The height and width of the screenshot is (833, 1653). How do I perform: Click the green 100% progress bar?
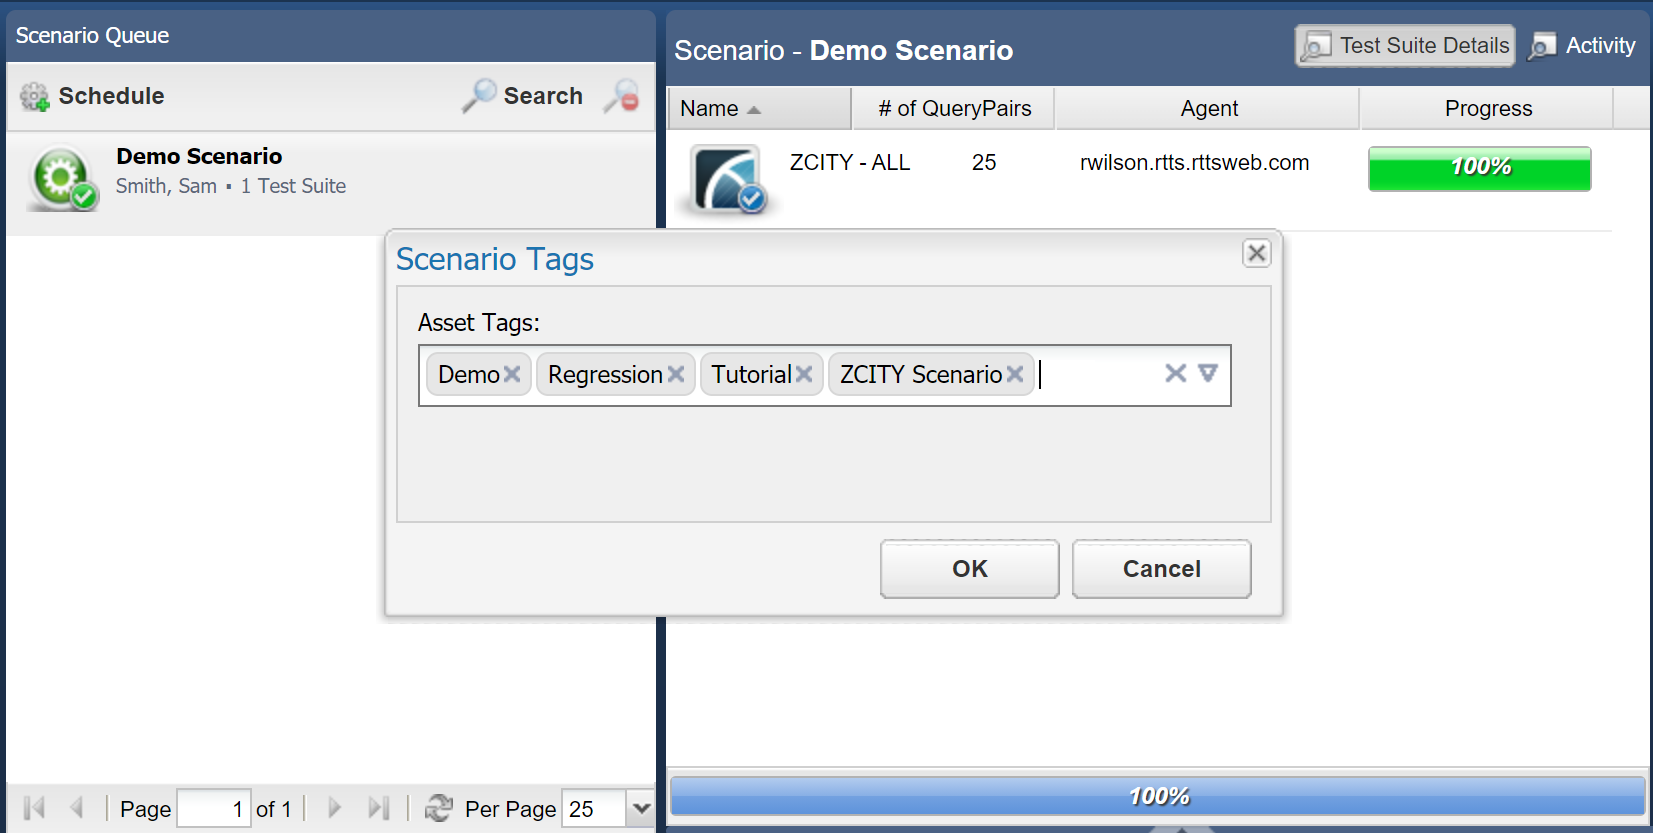tap(1479, 168)
